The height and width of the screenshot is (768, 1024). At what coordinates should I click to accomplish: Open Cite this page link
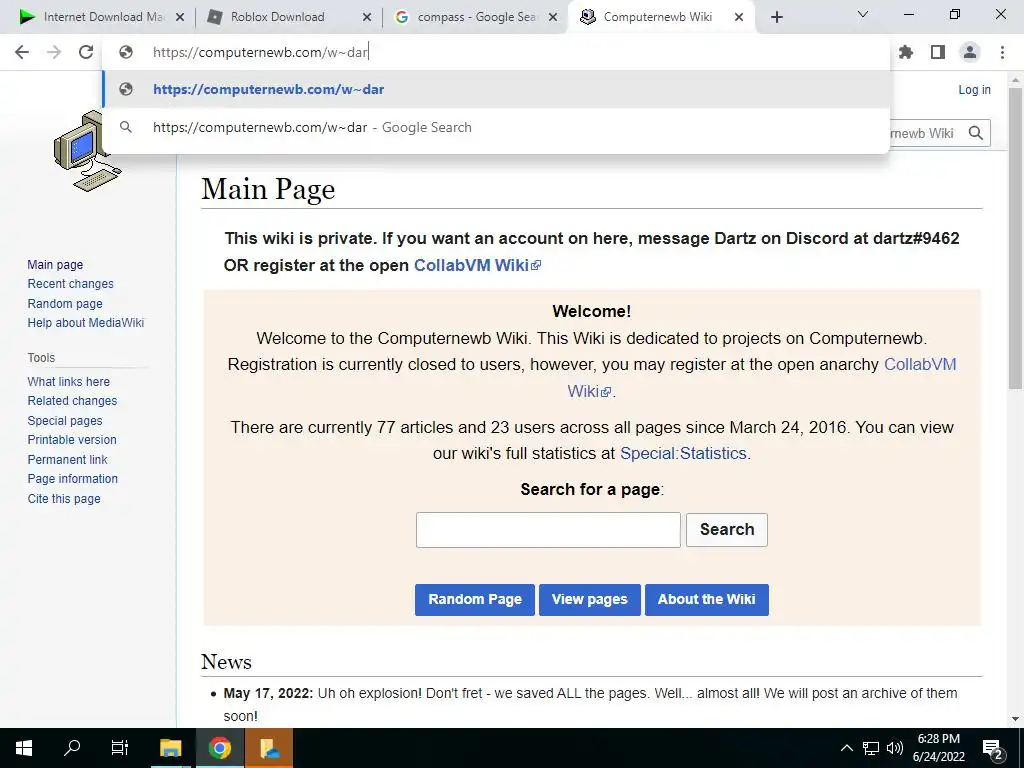coord(64,498)
